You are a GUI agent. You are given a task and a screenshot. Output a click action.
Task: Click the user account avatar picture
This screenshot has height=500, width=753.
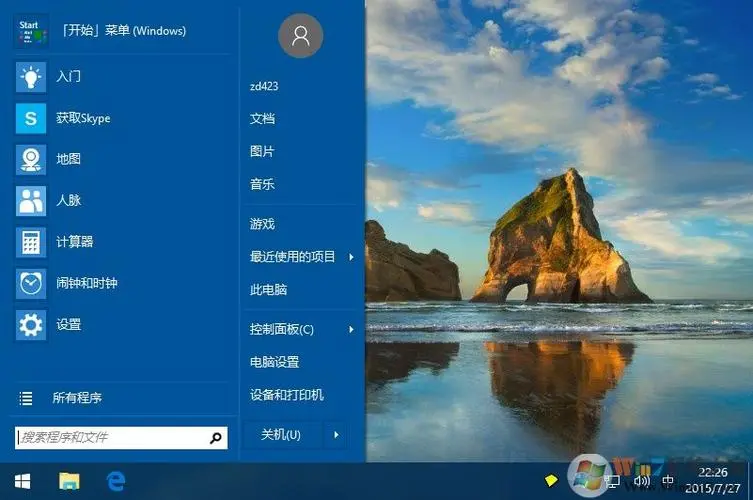300,36
